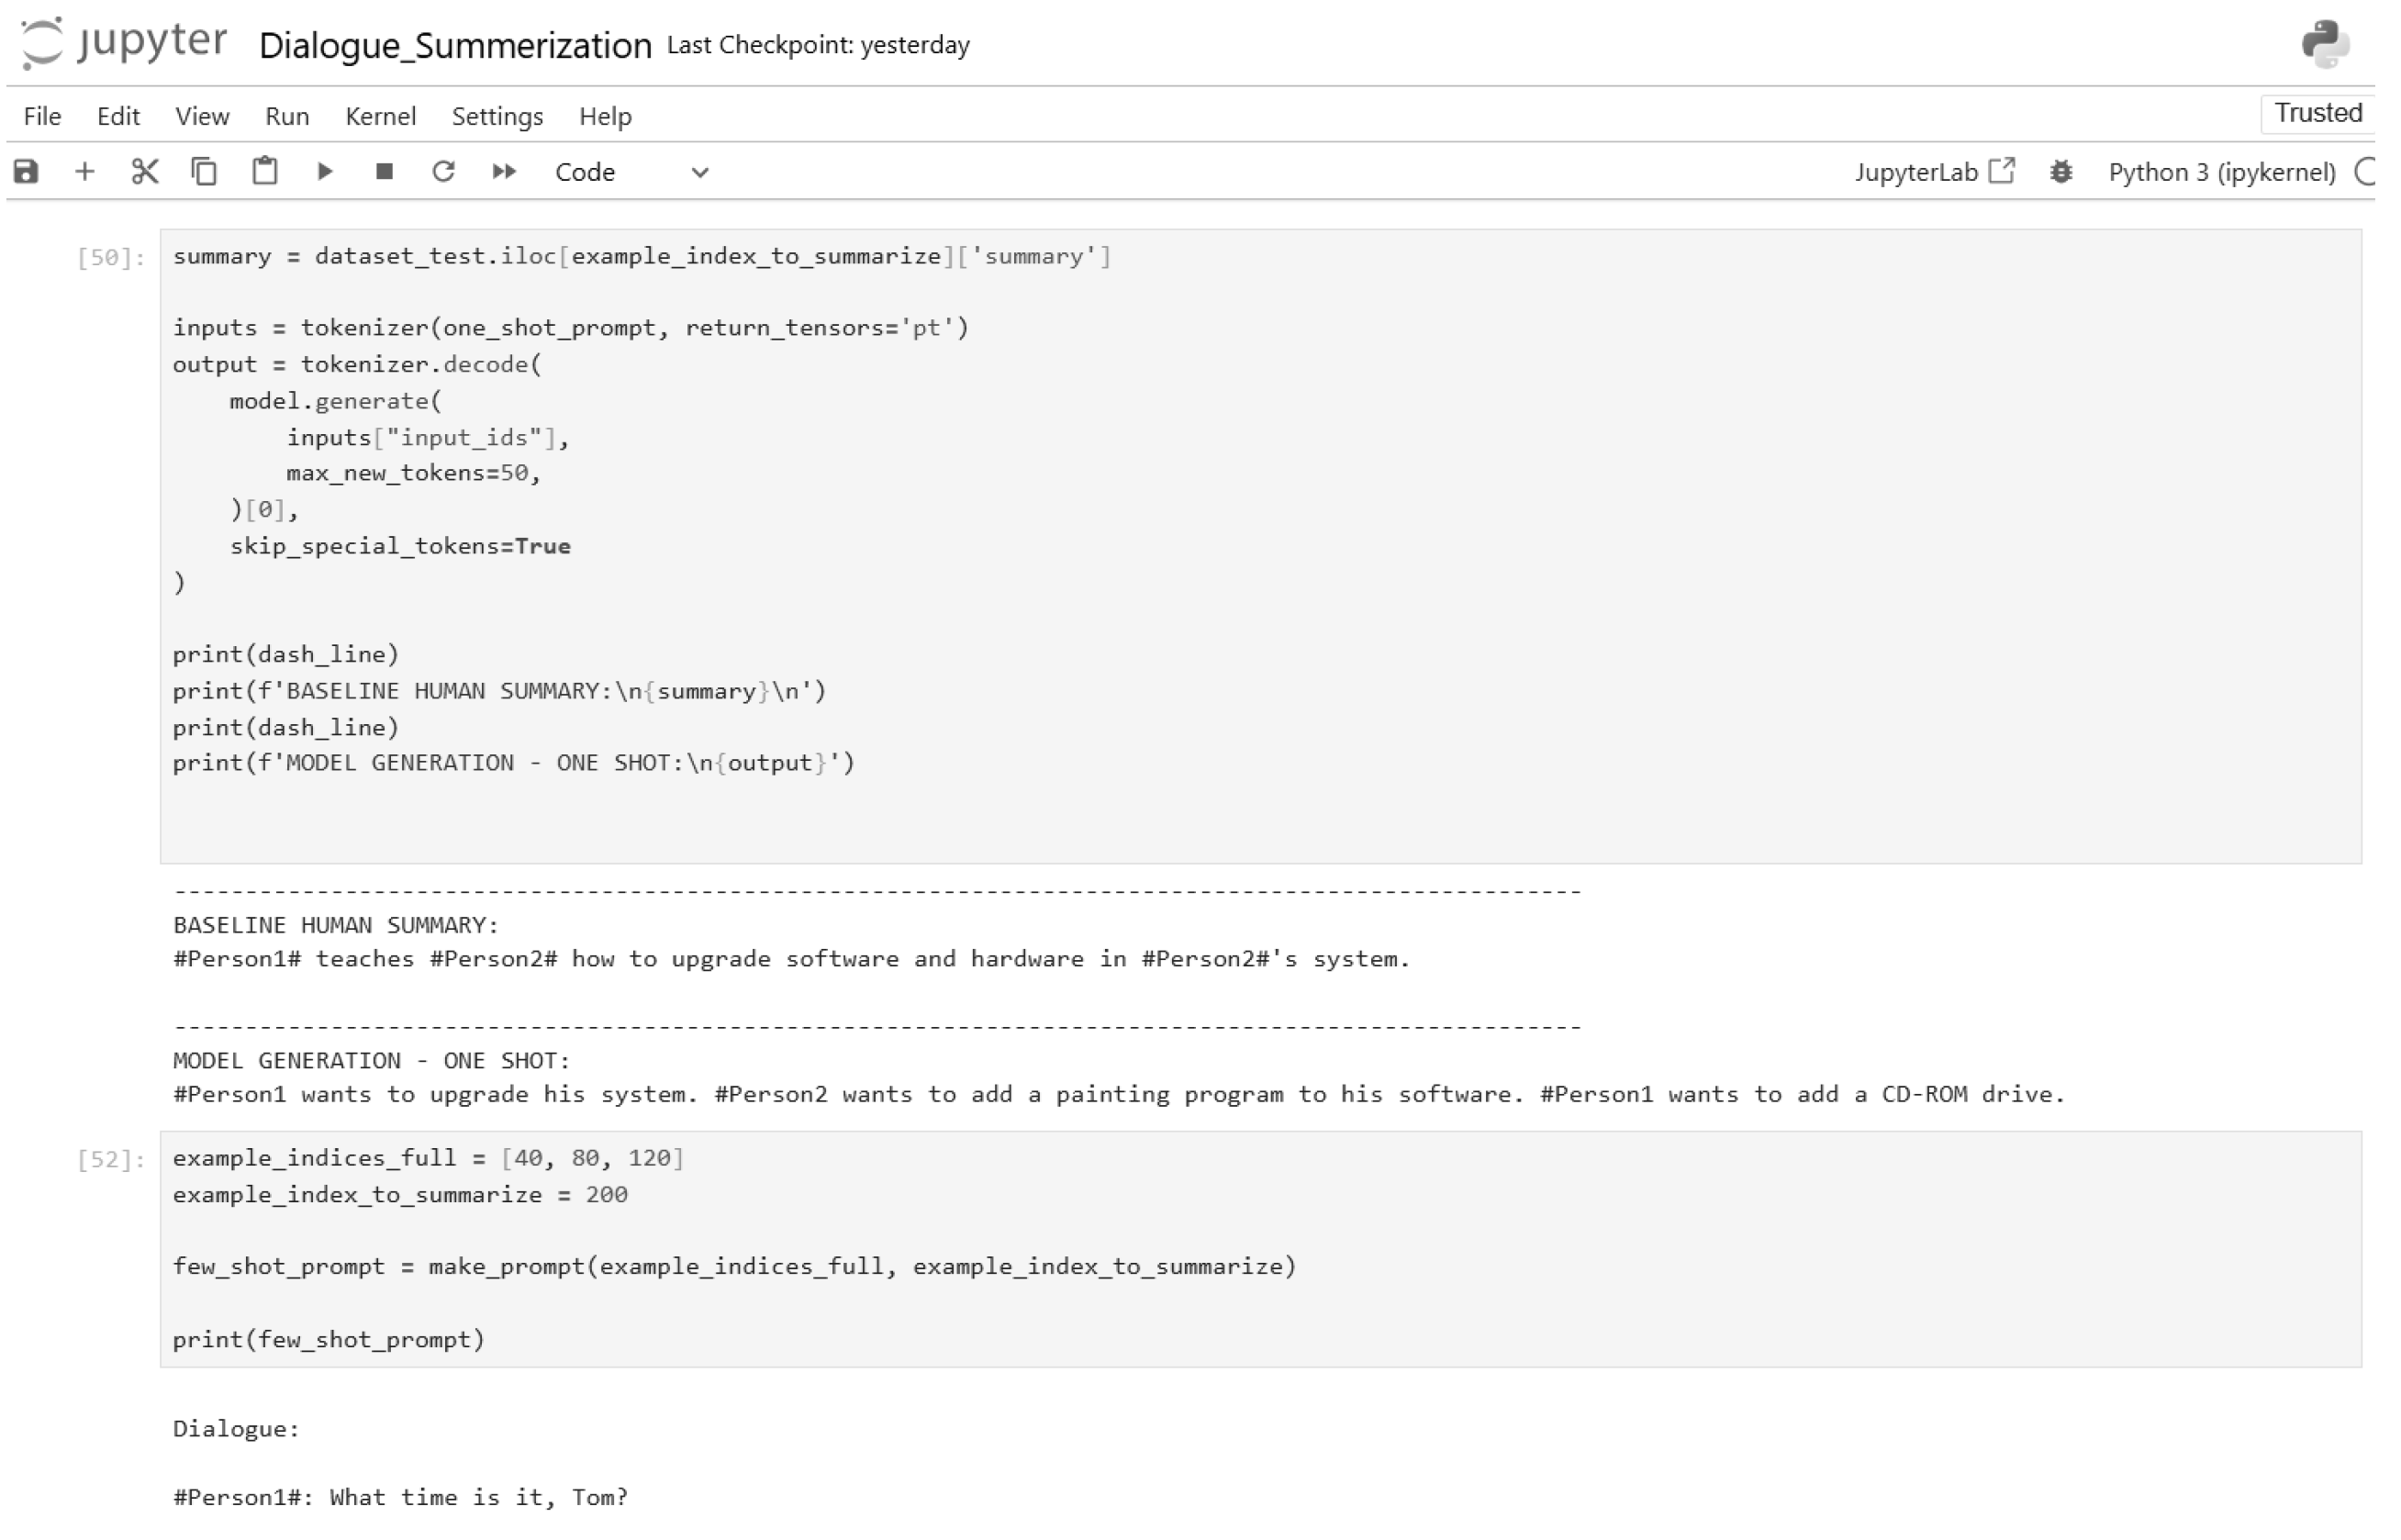
Task: Save the notebook
Action: click(25, 171)
